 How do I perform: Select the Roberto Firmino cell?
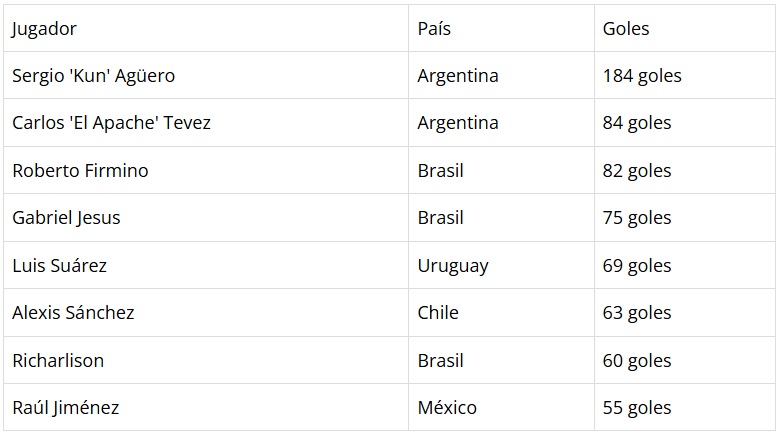click(x=80, y=171)
